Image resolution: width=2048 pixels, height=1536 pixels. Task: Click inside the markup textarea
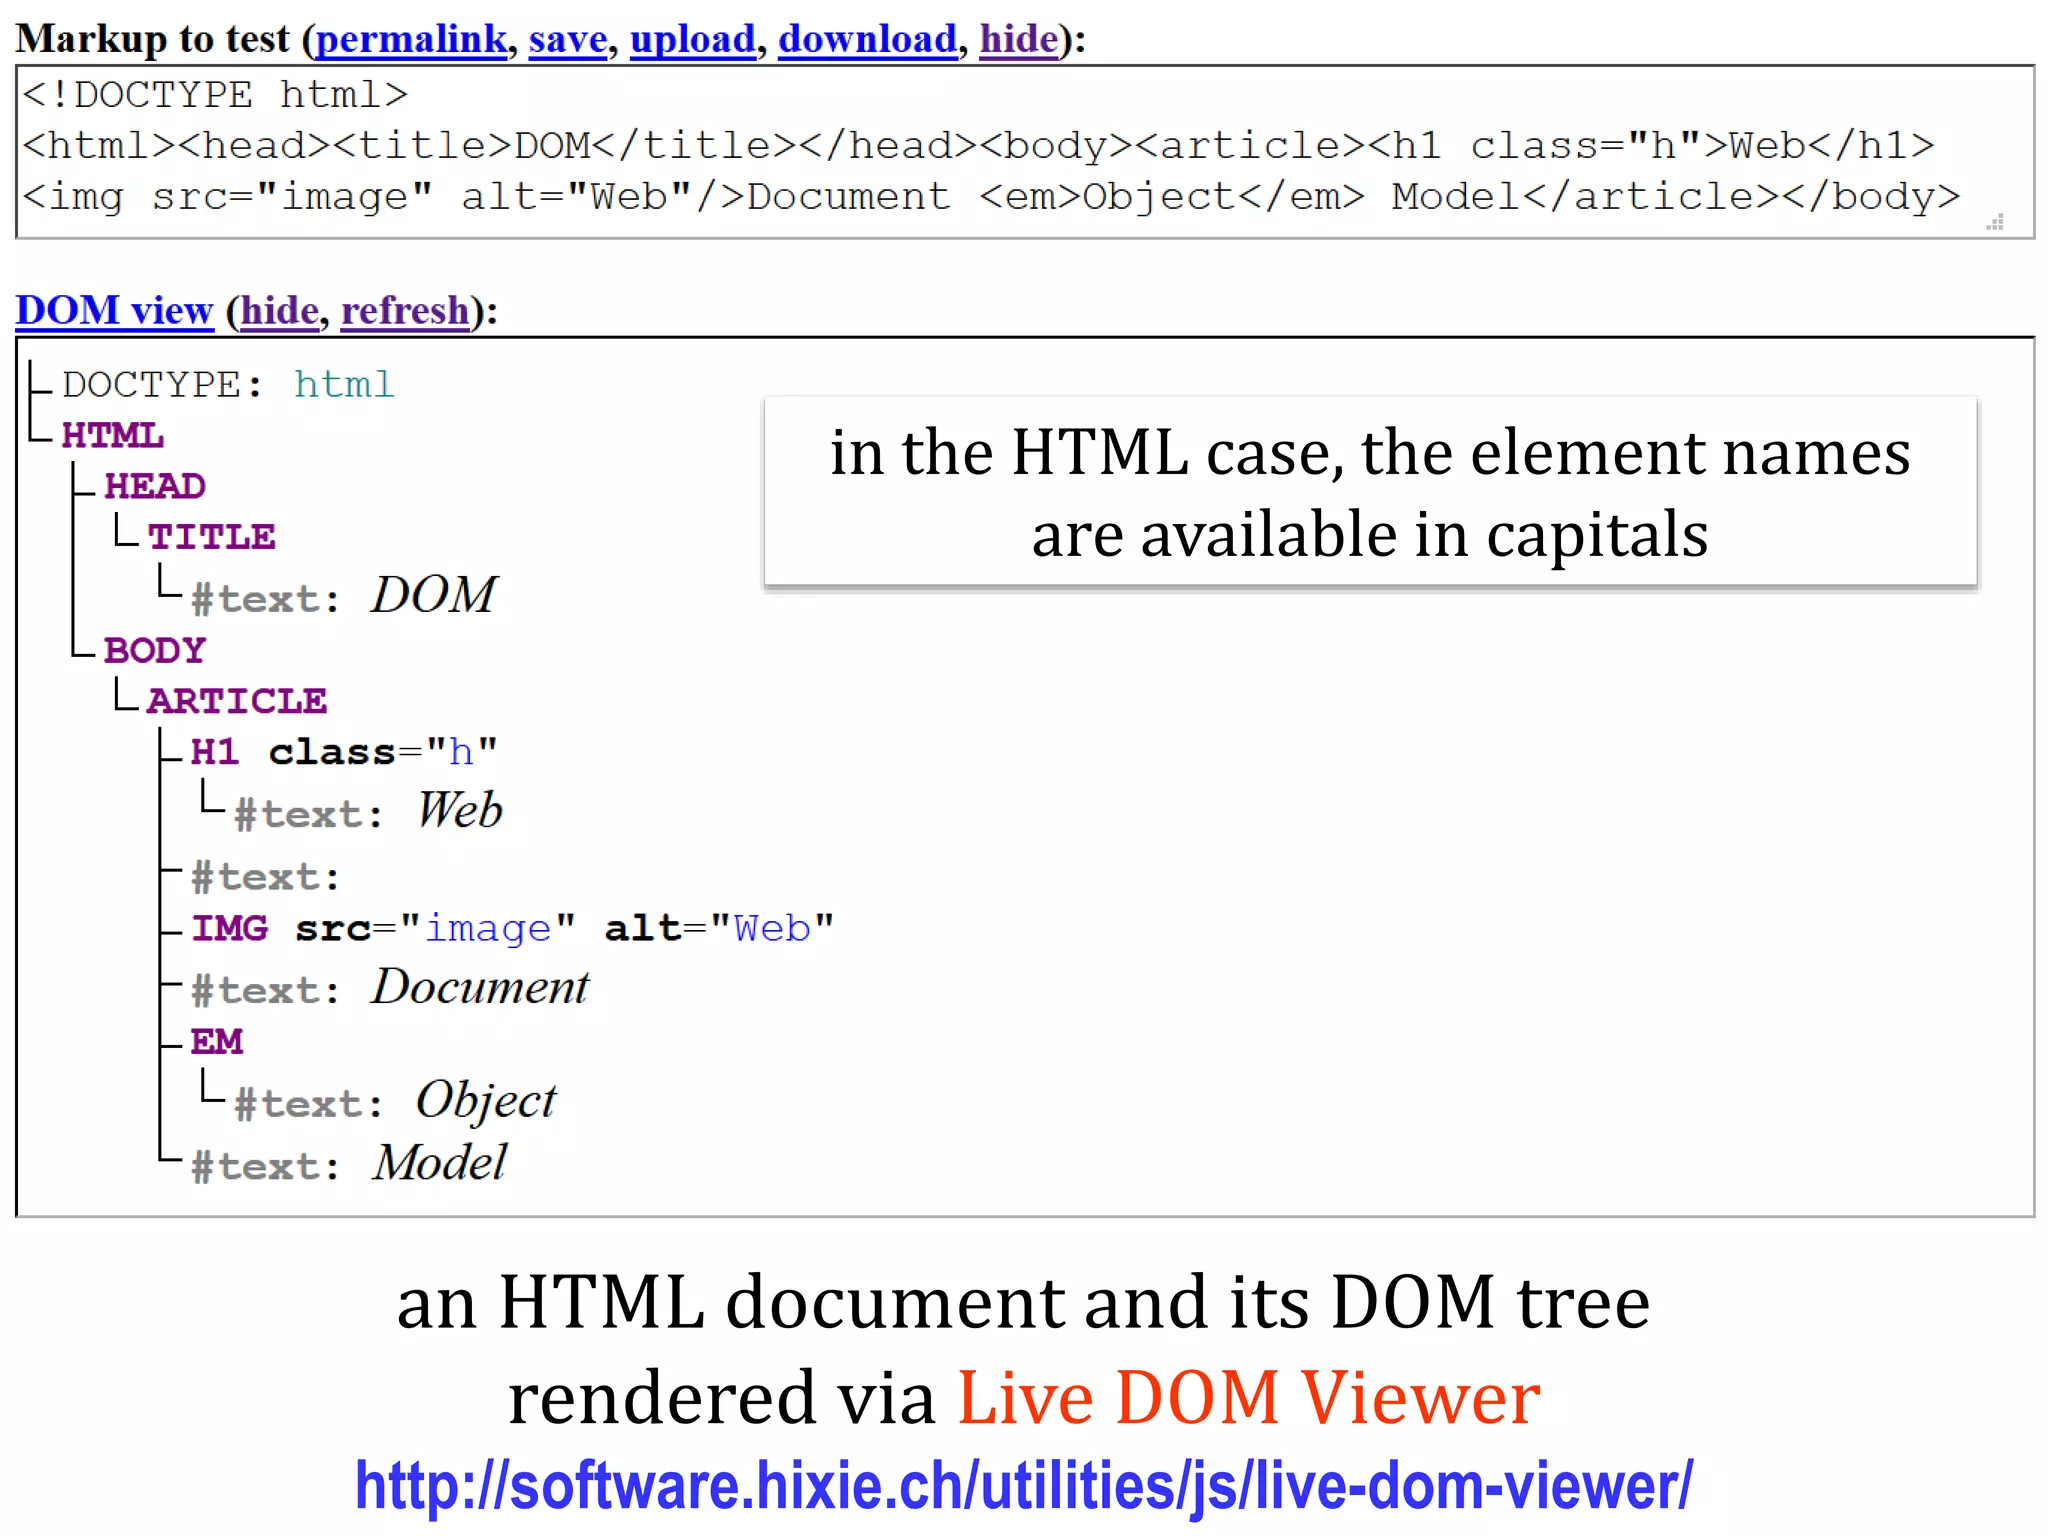(1025, 152)
